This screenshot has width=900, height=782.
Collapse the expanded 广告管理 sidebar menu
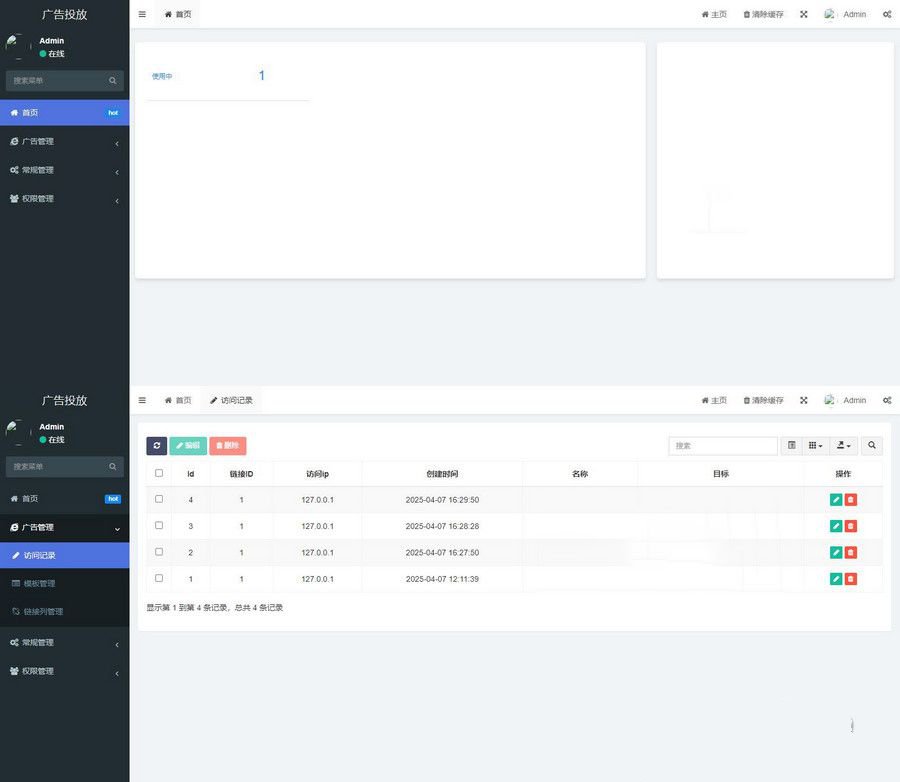64,527
